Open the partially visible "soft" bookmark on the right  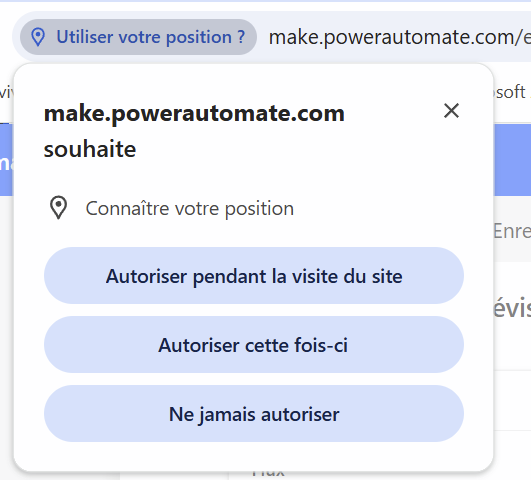click(x=510, y=92)
